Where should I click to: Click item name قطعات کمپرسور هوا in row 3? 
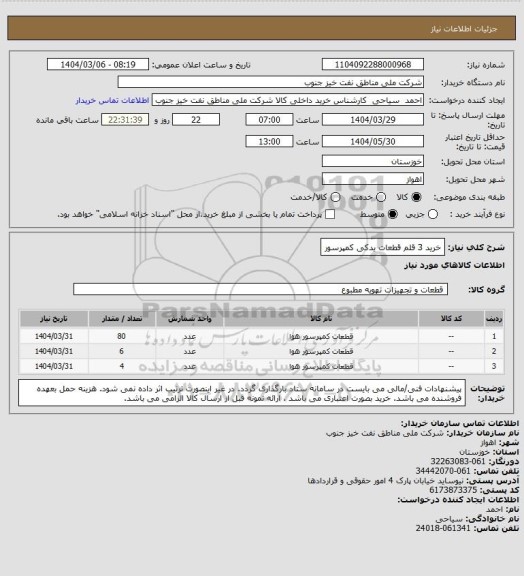pyautogui.click(x=321, y=366)
